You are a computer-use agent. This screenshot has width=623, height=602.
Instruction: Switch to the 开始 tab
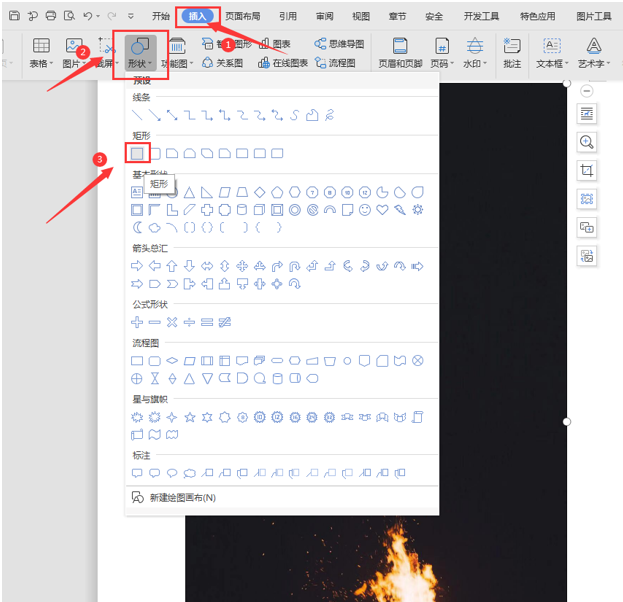(x=161, y=16)
